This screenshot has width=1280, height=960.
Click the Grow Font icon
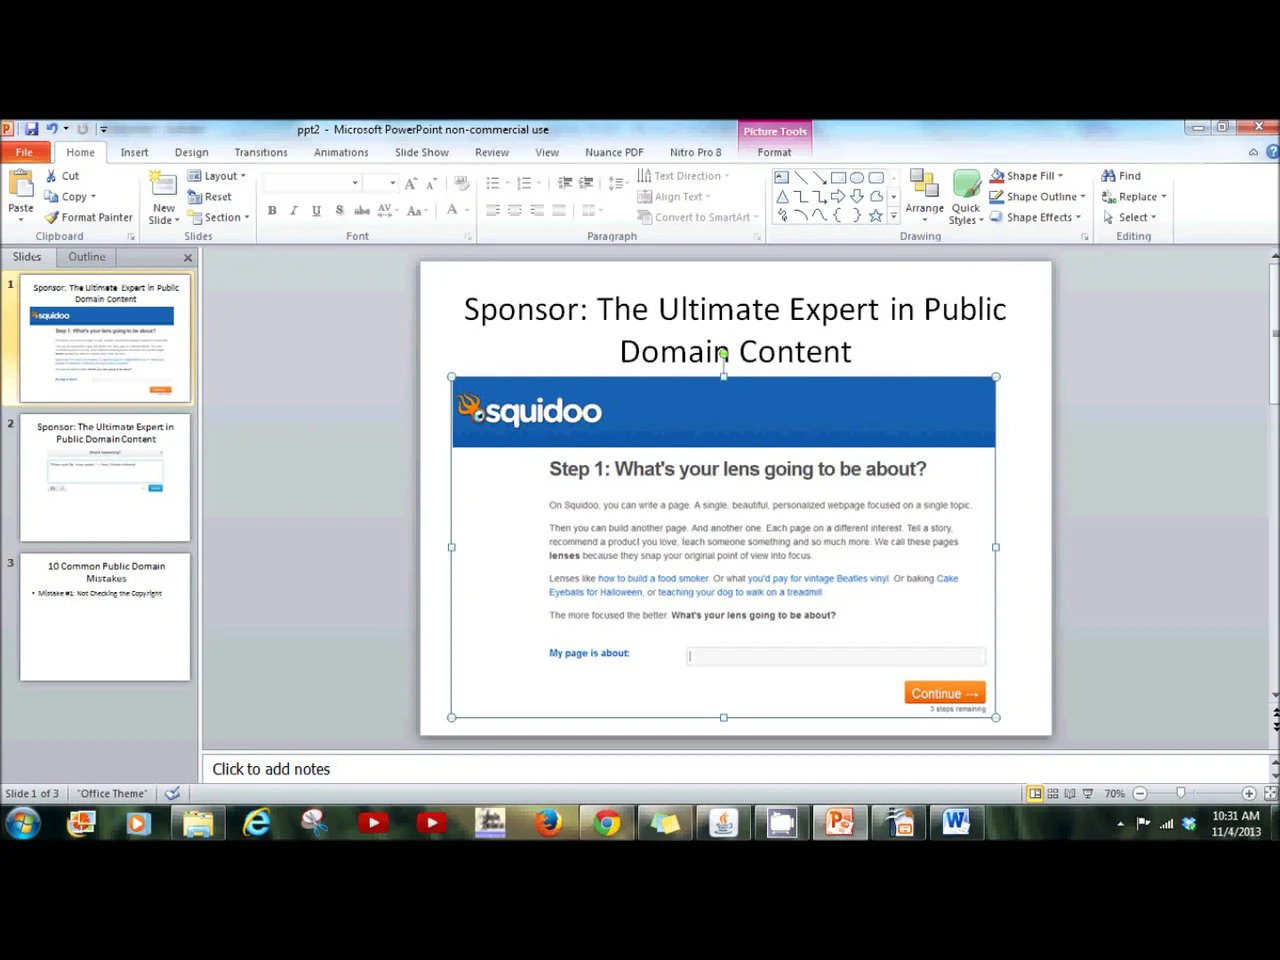[410, 183]
